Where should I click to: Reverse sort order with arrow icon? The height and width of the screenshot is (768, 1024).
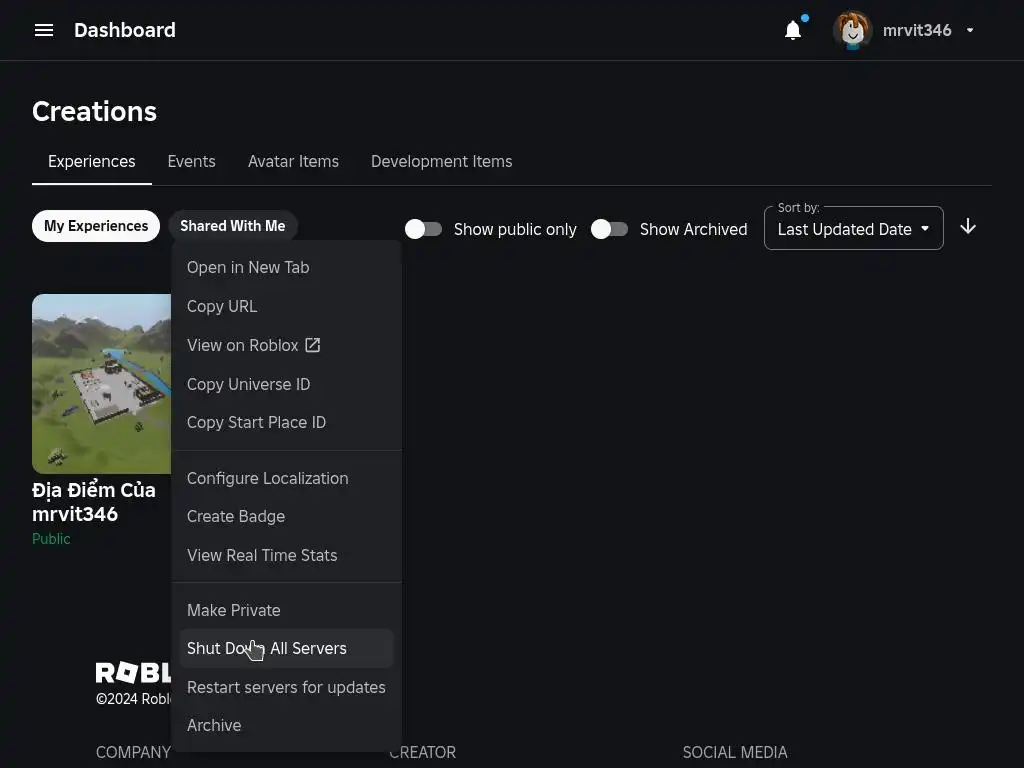tap(968, 227)
